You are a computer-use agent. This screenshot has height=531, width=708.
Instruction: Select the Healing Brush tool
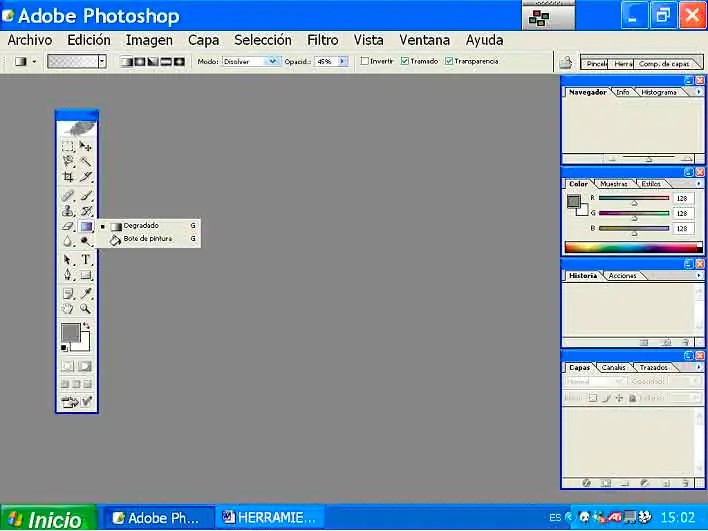(68, 196)
